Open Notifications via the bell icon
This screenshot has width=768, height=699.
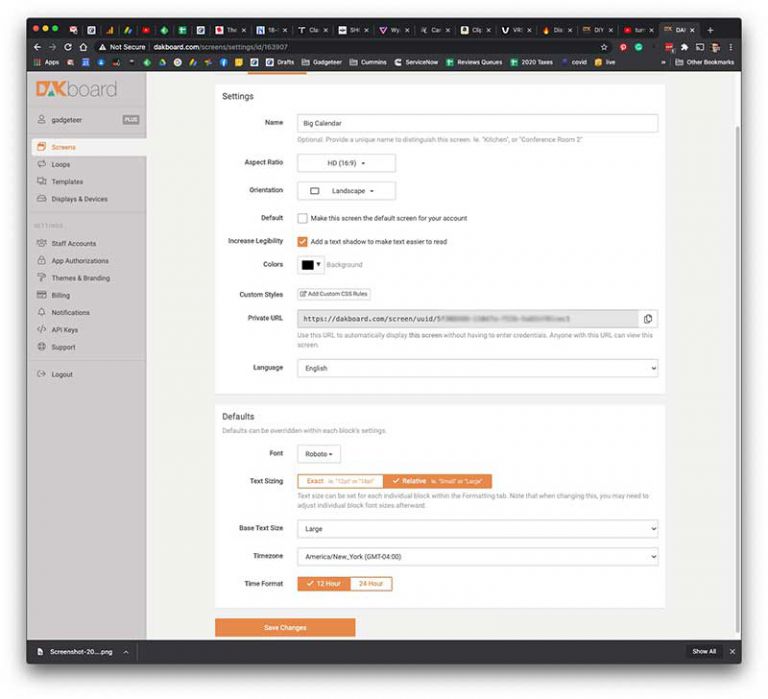tap(41, 312)
